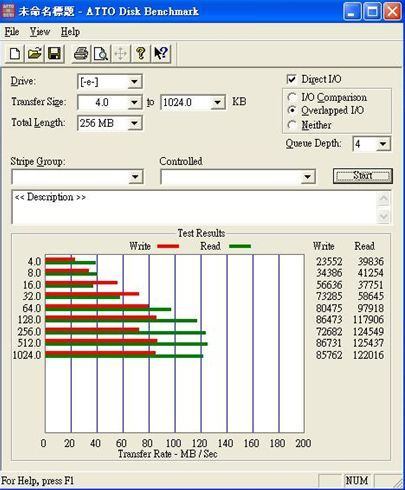The width and height of the screenshot is (405, 490).
Task: Close the ATTO Disk Benchmark window
Action: pos(392,12)
